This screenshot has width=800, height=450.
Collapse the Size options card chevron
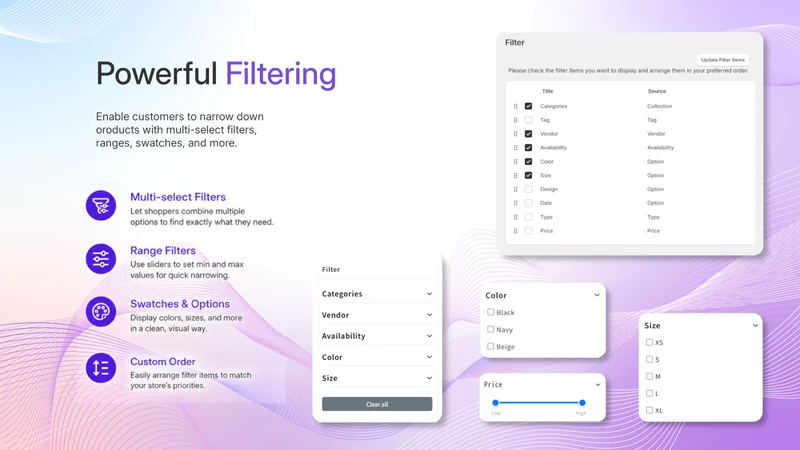[755, 326]
